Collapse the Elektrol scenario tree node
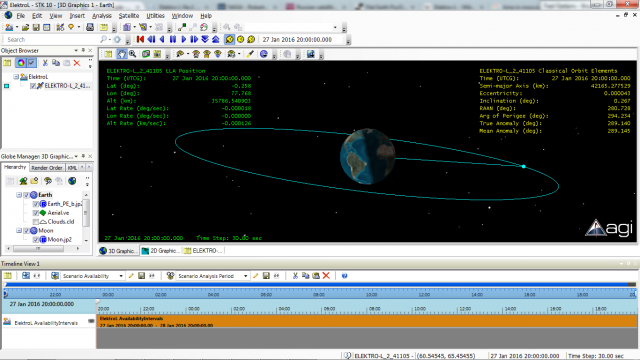 tap(16, 76)
